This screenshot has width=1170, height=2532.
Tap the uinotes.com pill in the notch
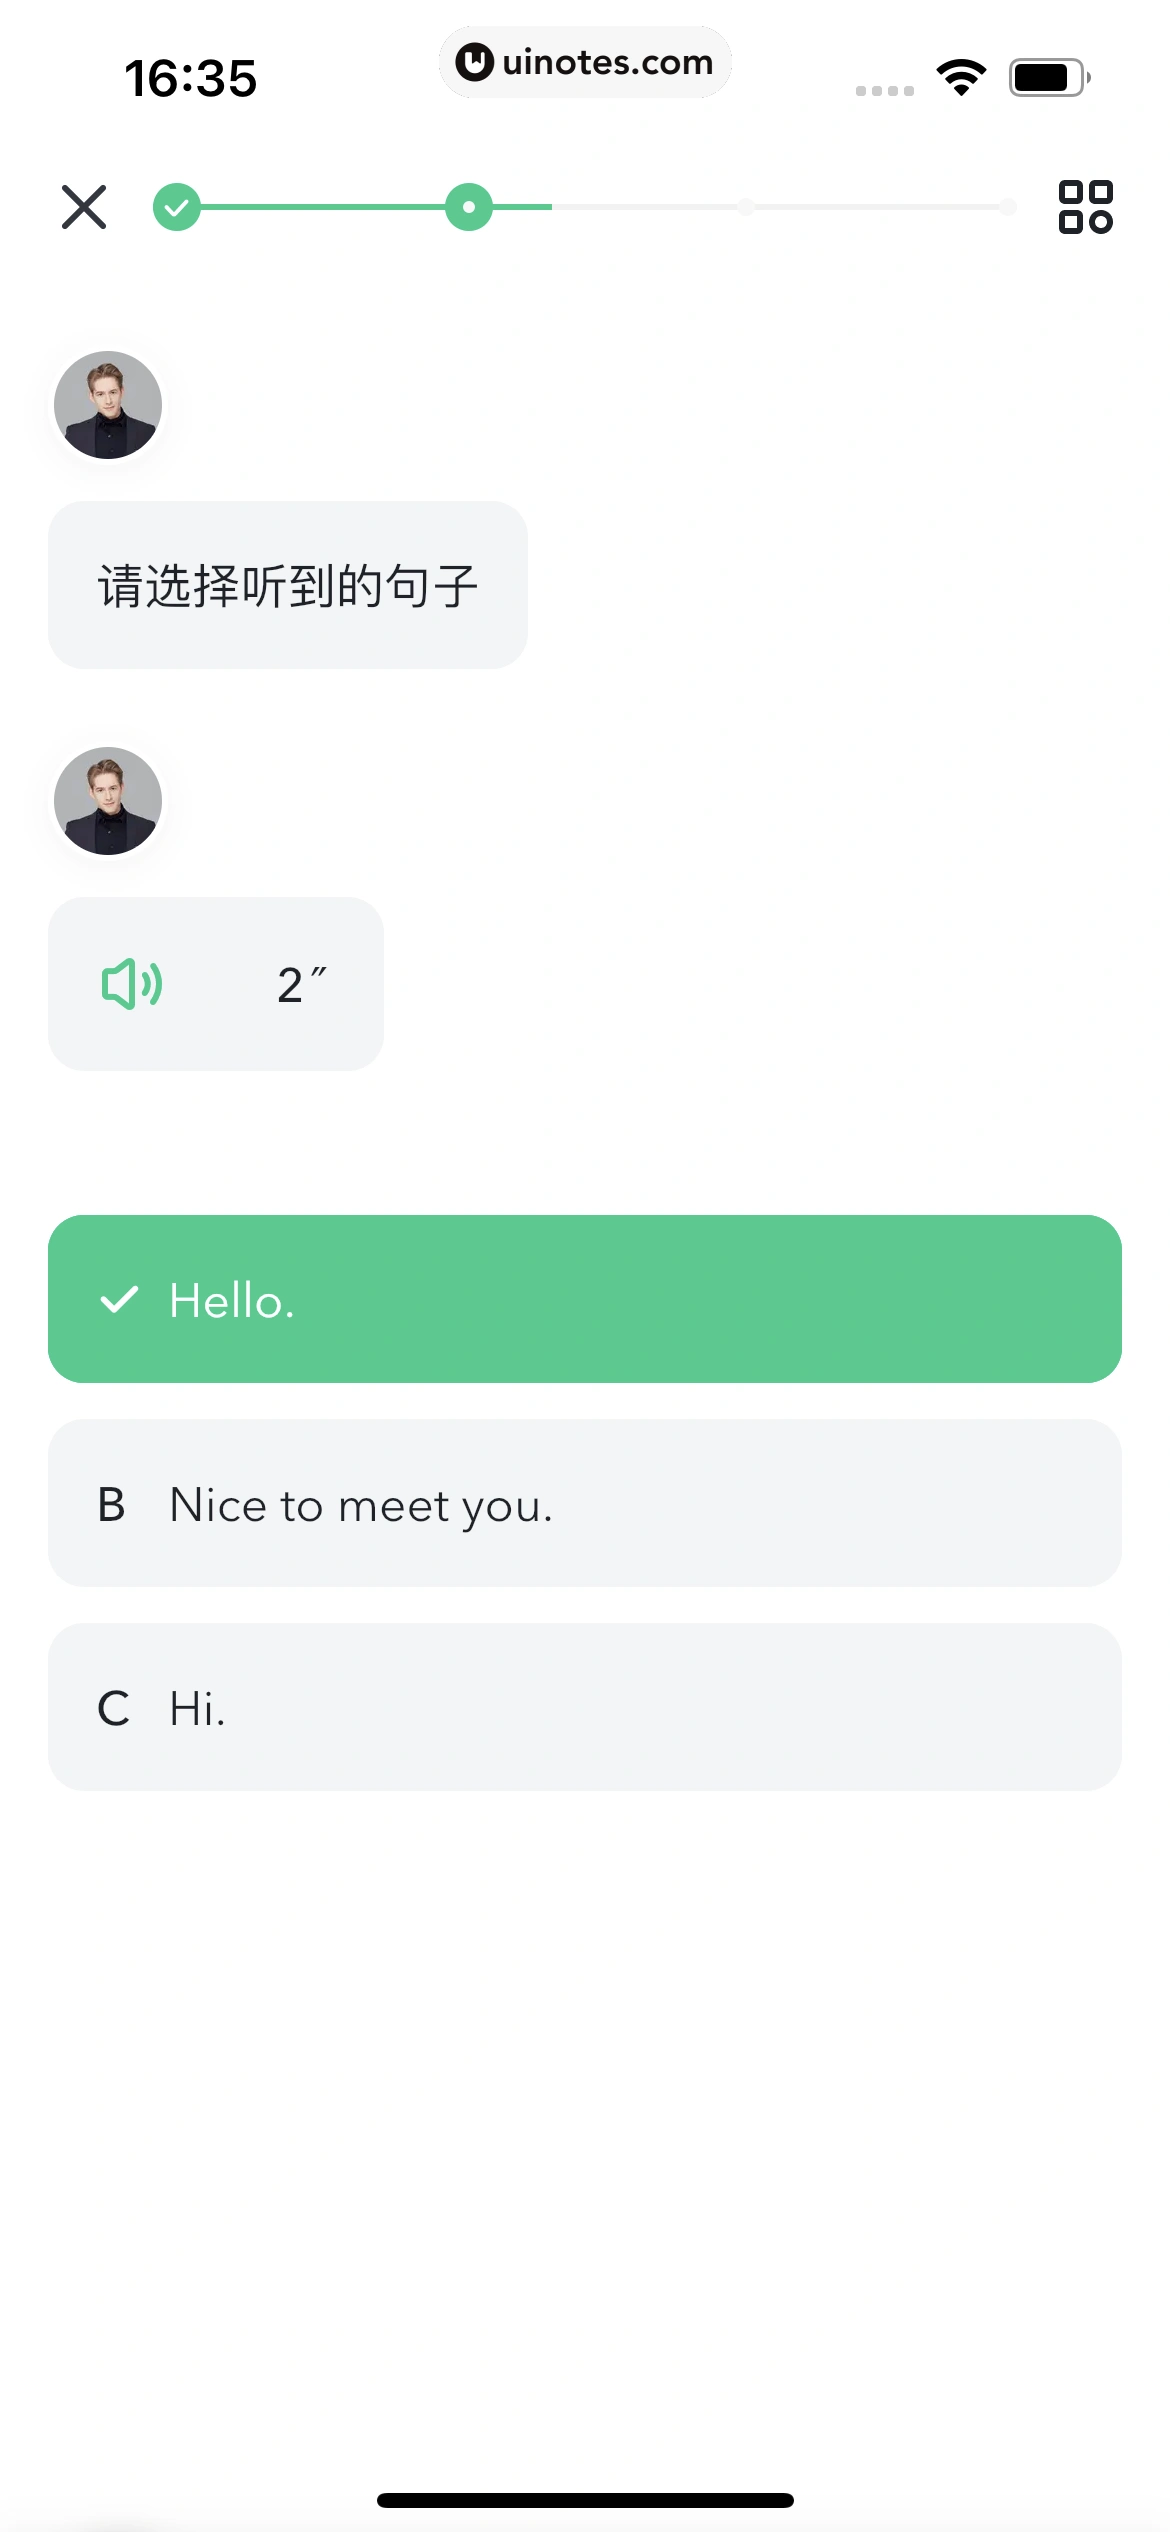(x=585, y=62)
